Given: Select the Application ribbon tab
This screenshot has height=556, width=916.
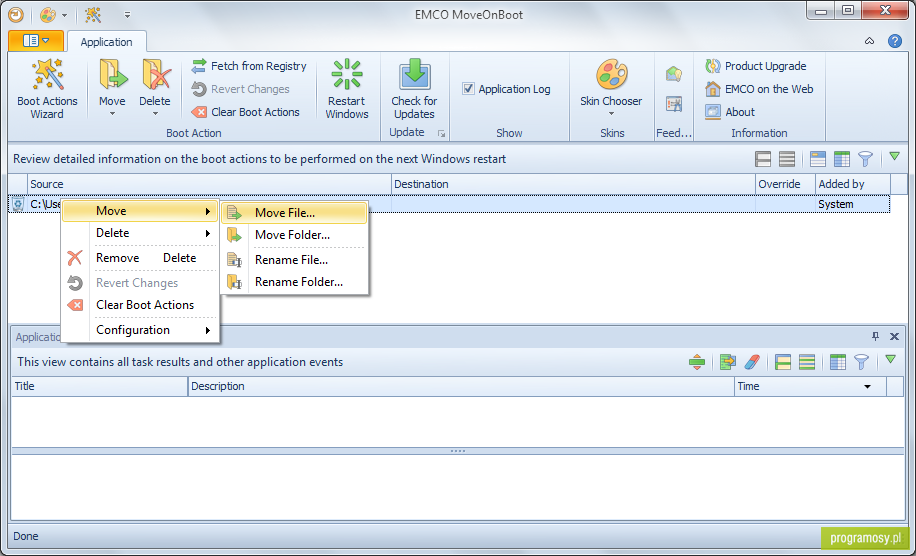Looking at the screenshot, I should click(x=106, y=42).
